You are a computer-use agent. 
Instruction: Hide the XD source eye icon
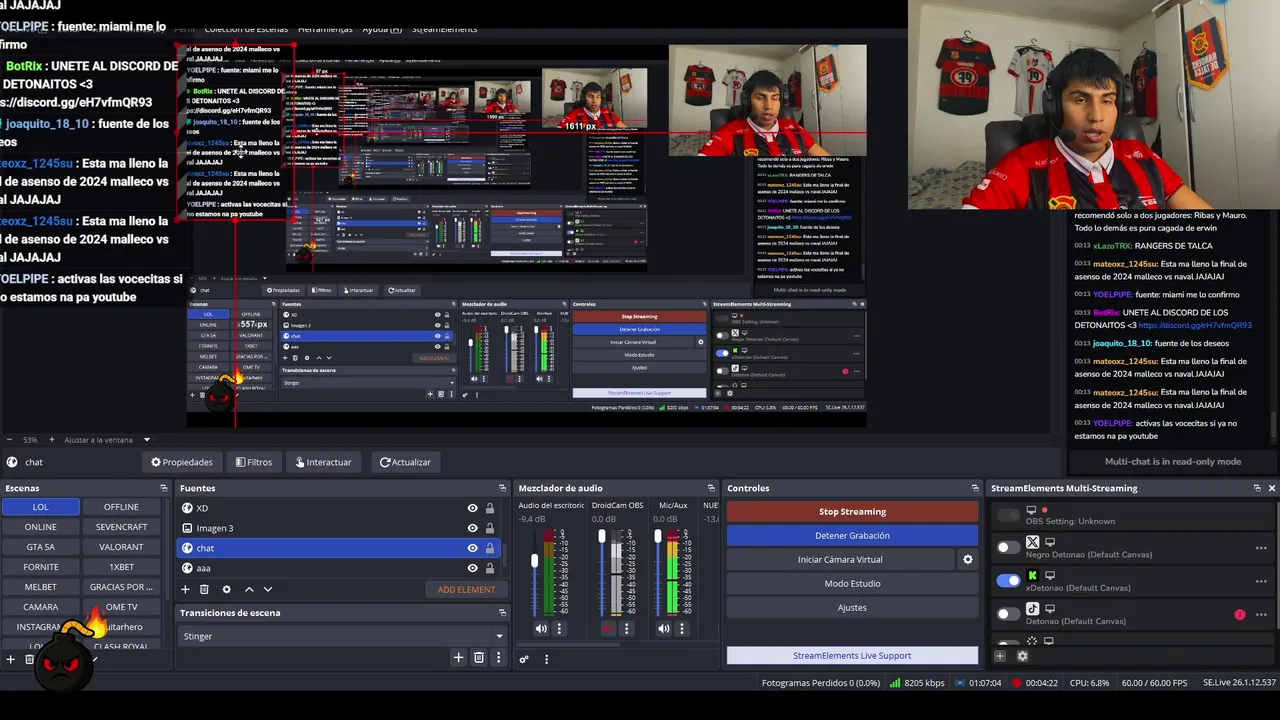[x=472, y=508]
